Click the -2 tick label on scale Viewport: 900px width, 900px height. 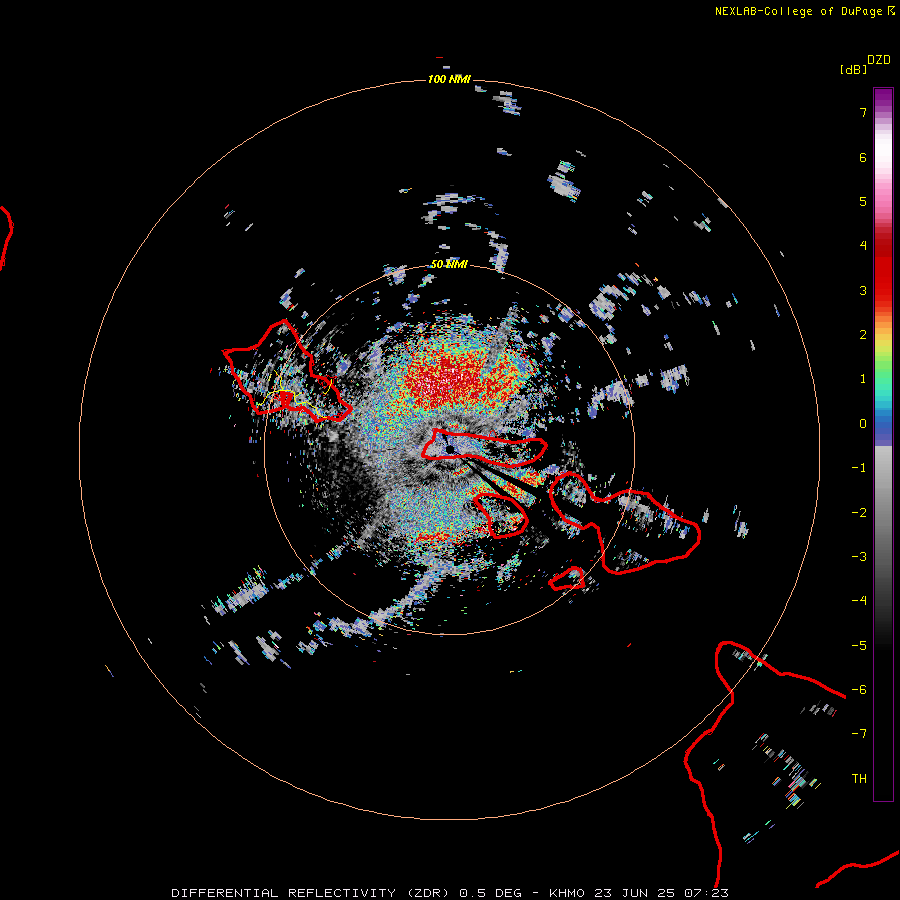859,512
